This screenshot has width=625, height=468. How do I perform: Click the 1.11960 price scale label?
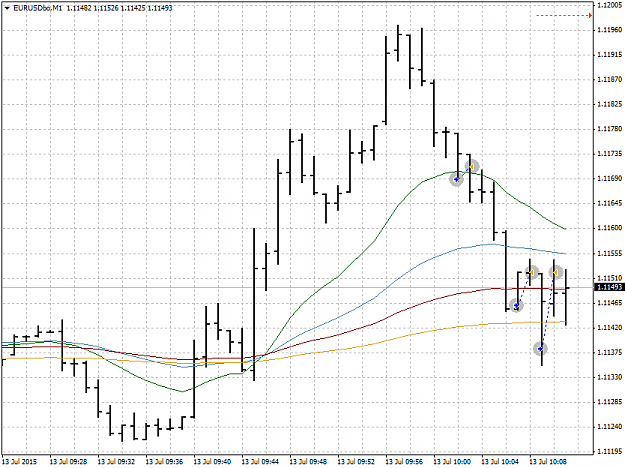pos(610,30)
